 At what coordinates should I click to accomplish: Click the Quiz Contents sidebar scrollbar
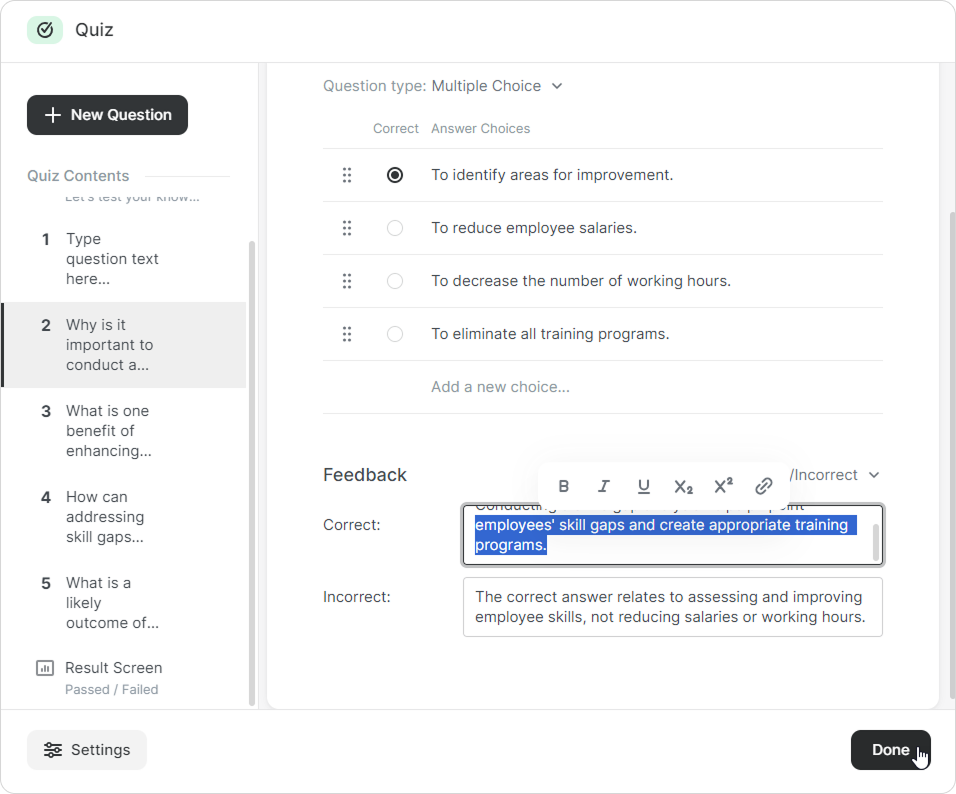click(251, 470)
